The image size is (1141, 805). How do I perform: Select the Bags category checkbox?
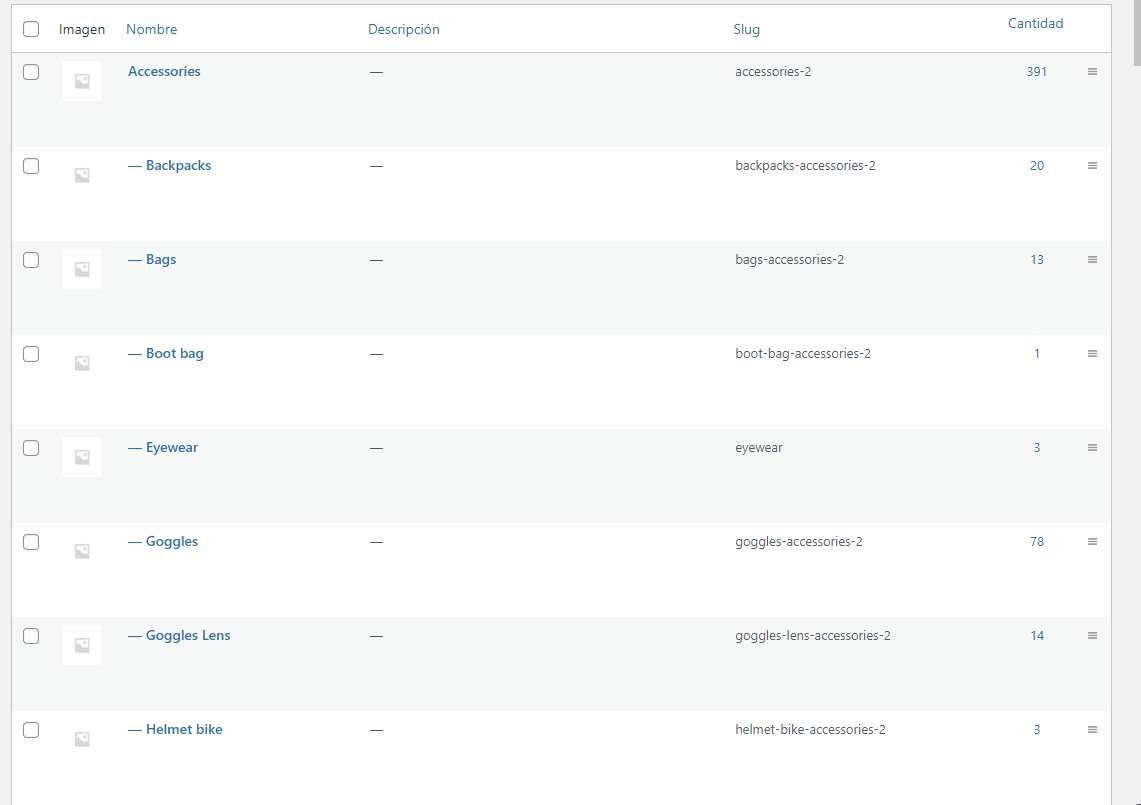[x=31, y=259]
